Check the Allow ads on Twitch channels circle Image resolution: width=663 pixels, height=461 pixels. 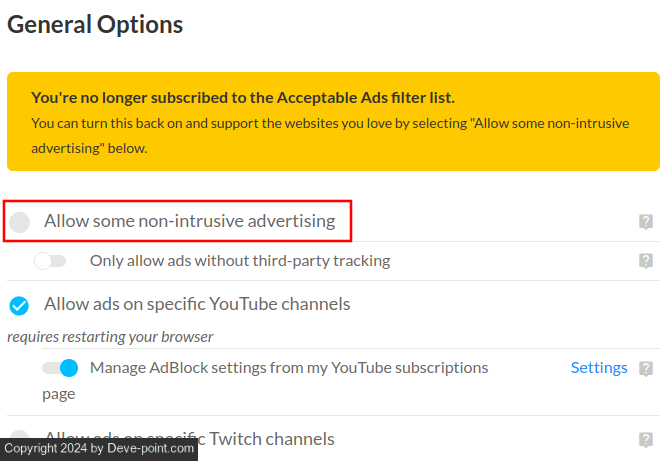tap(20, 436)
